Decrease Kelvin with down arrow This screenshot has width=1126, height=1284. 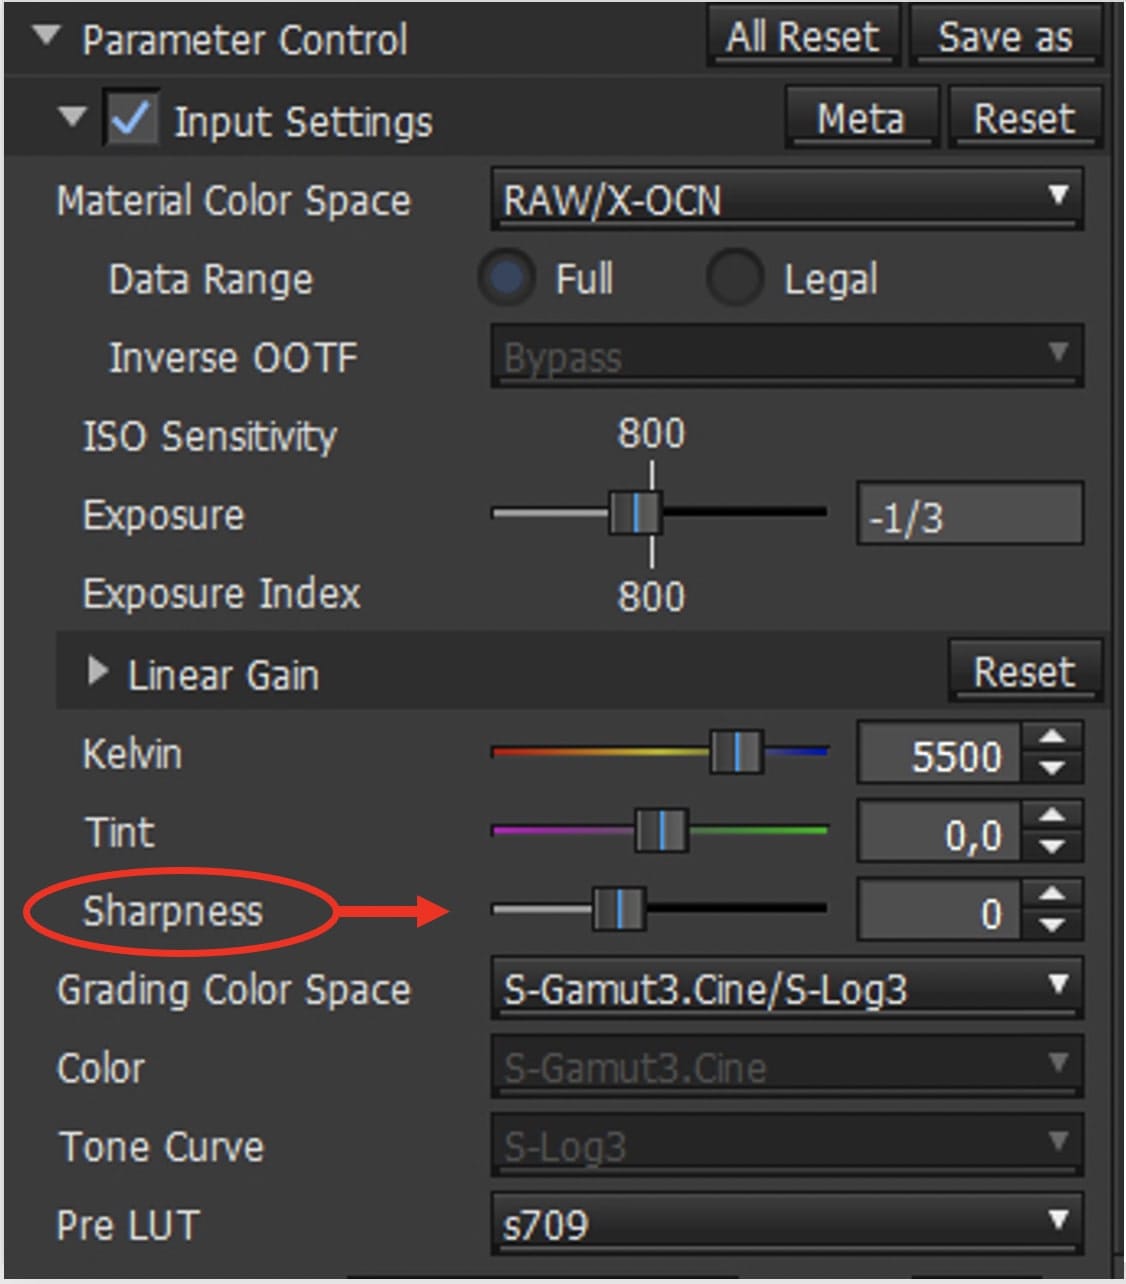coord(1051,769)
